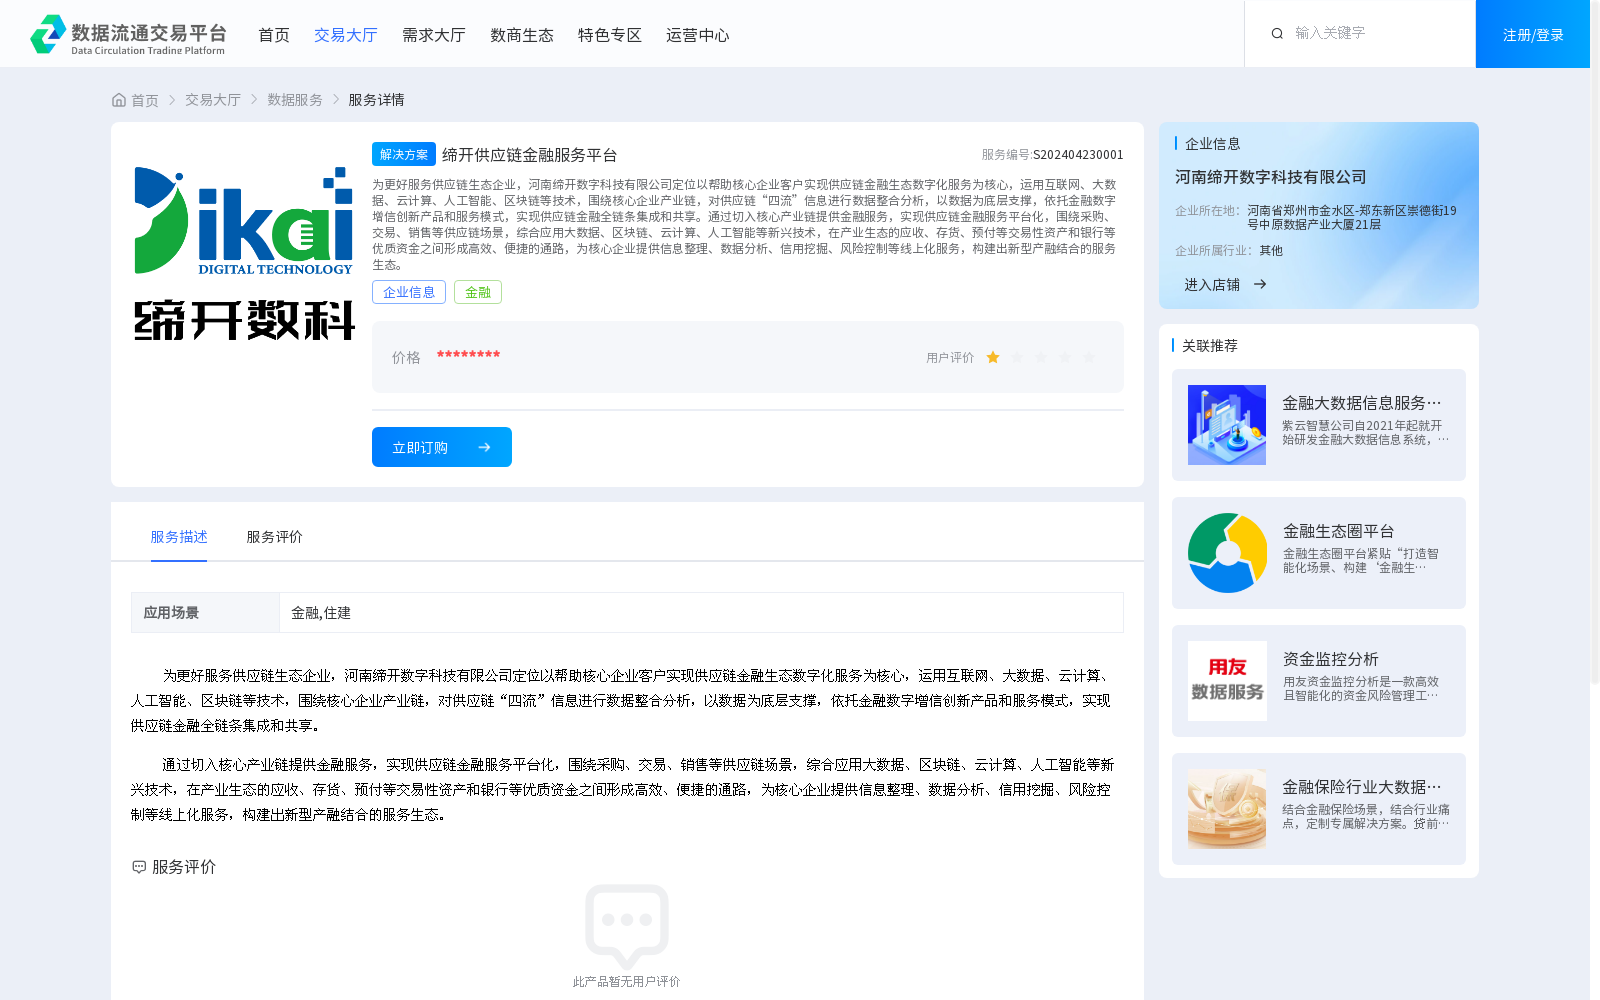Image resolution: width=1600 pixels, height=1000 pixels.
Task: Open the 运营中心 menu item
Action: 698,35
